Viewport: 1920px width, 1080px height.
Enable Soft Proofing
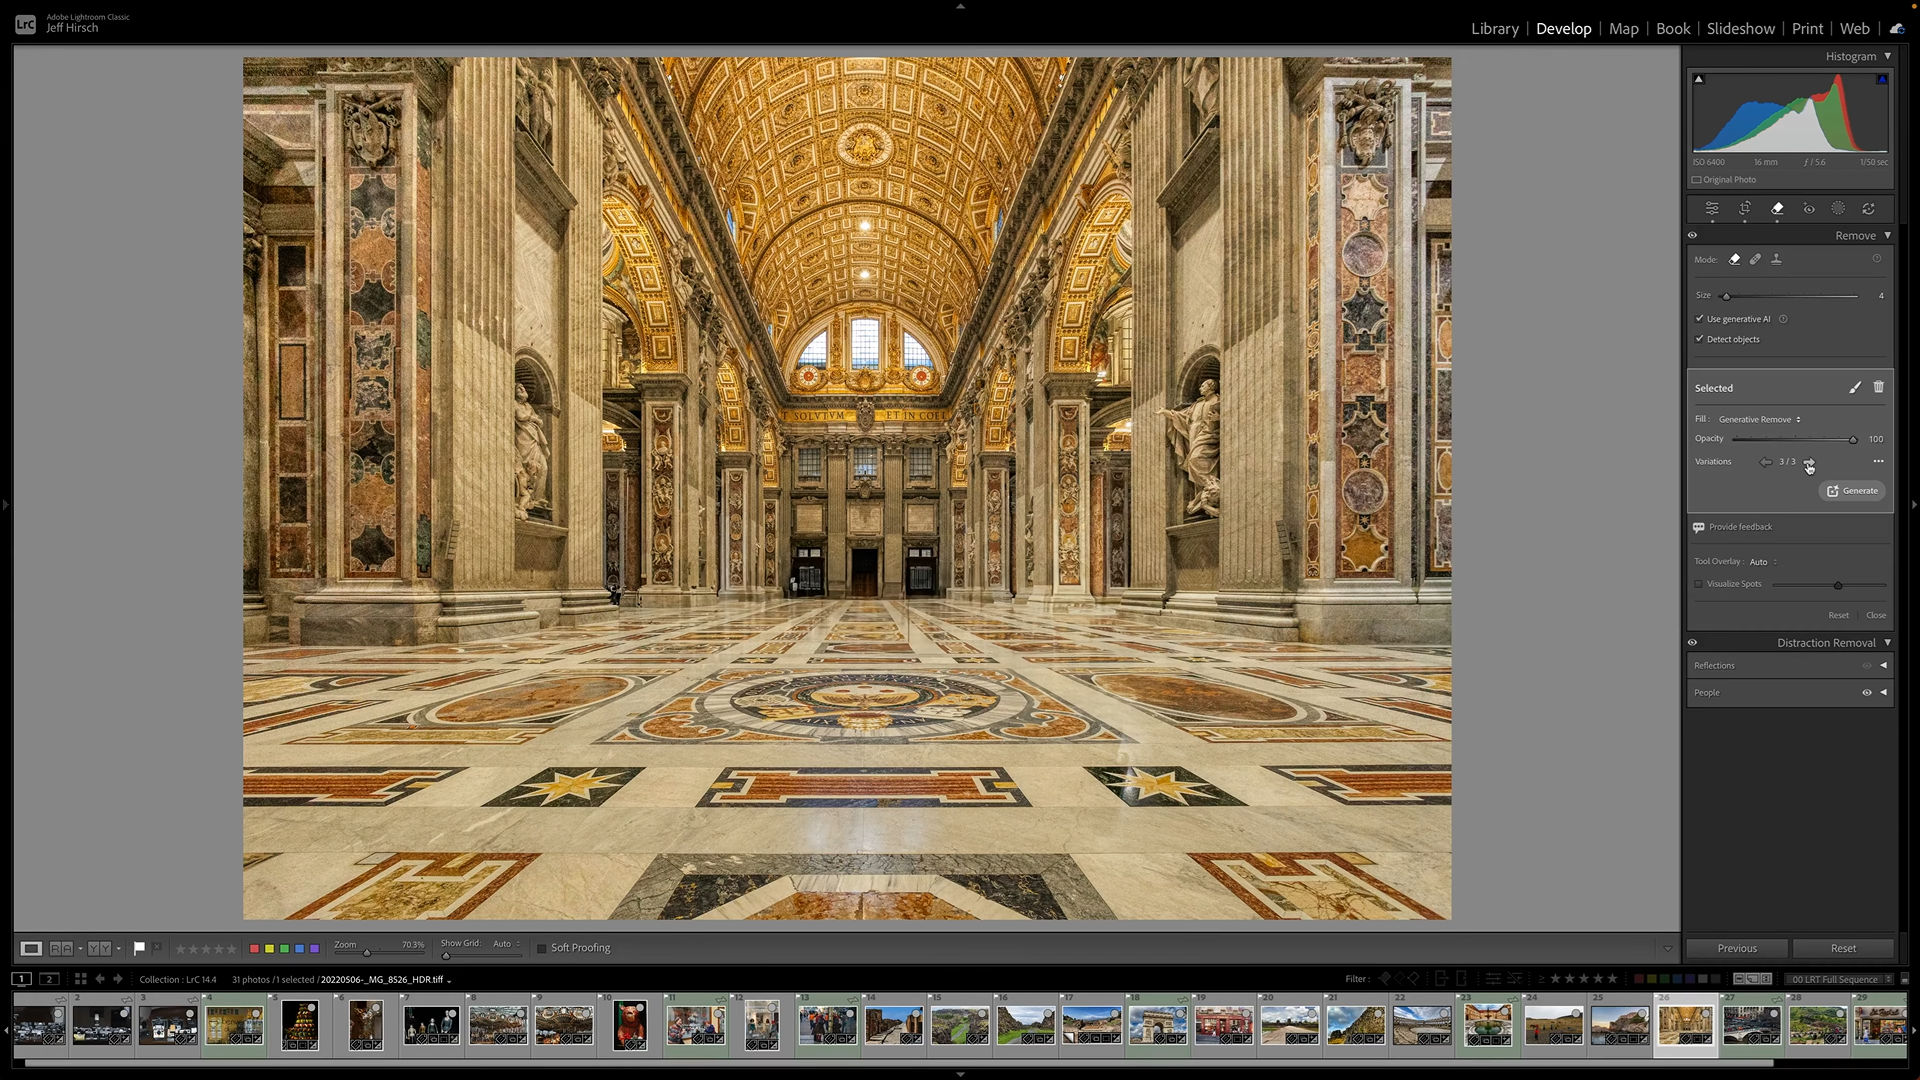pos(543,948)
